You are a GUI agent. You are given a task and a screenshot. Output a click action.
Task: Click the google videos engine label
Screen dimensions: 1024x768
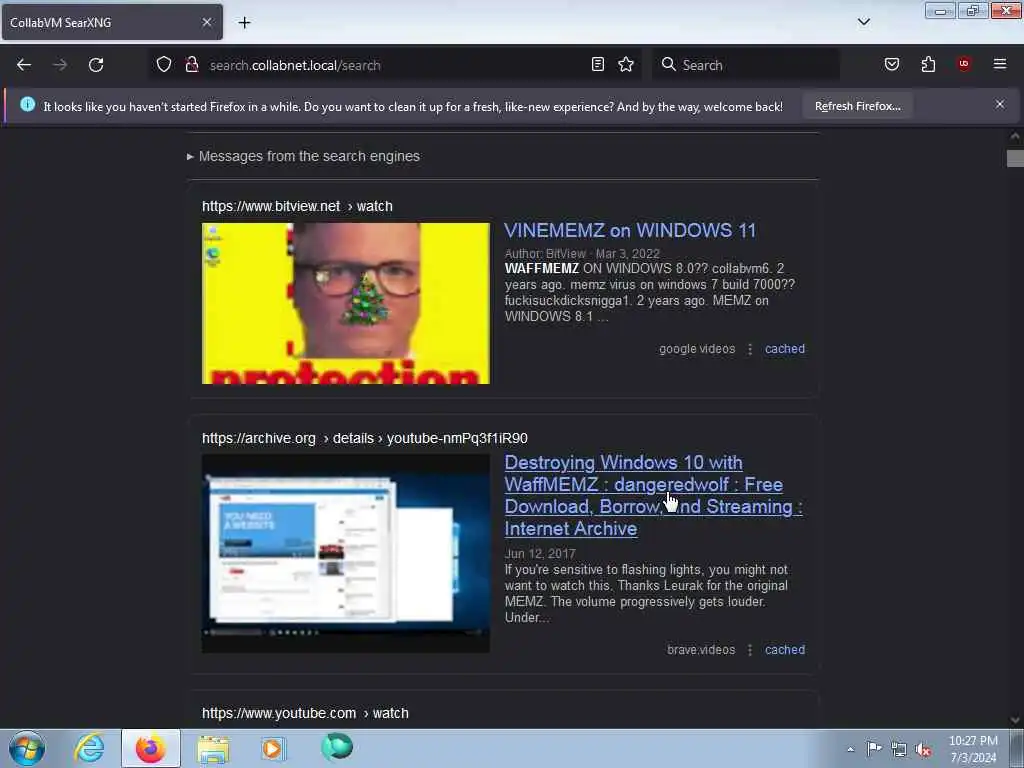(697, 349)
